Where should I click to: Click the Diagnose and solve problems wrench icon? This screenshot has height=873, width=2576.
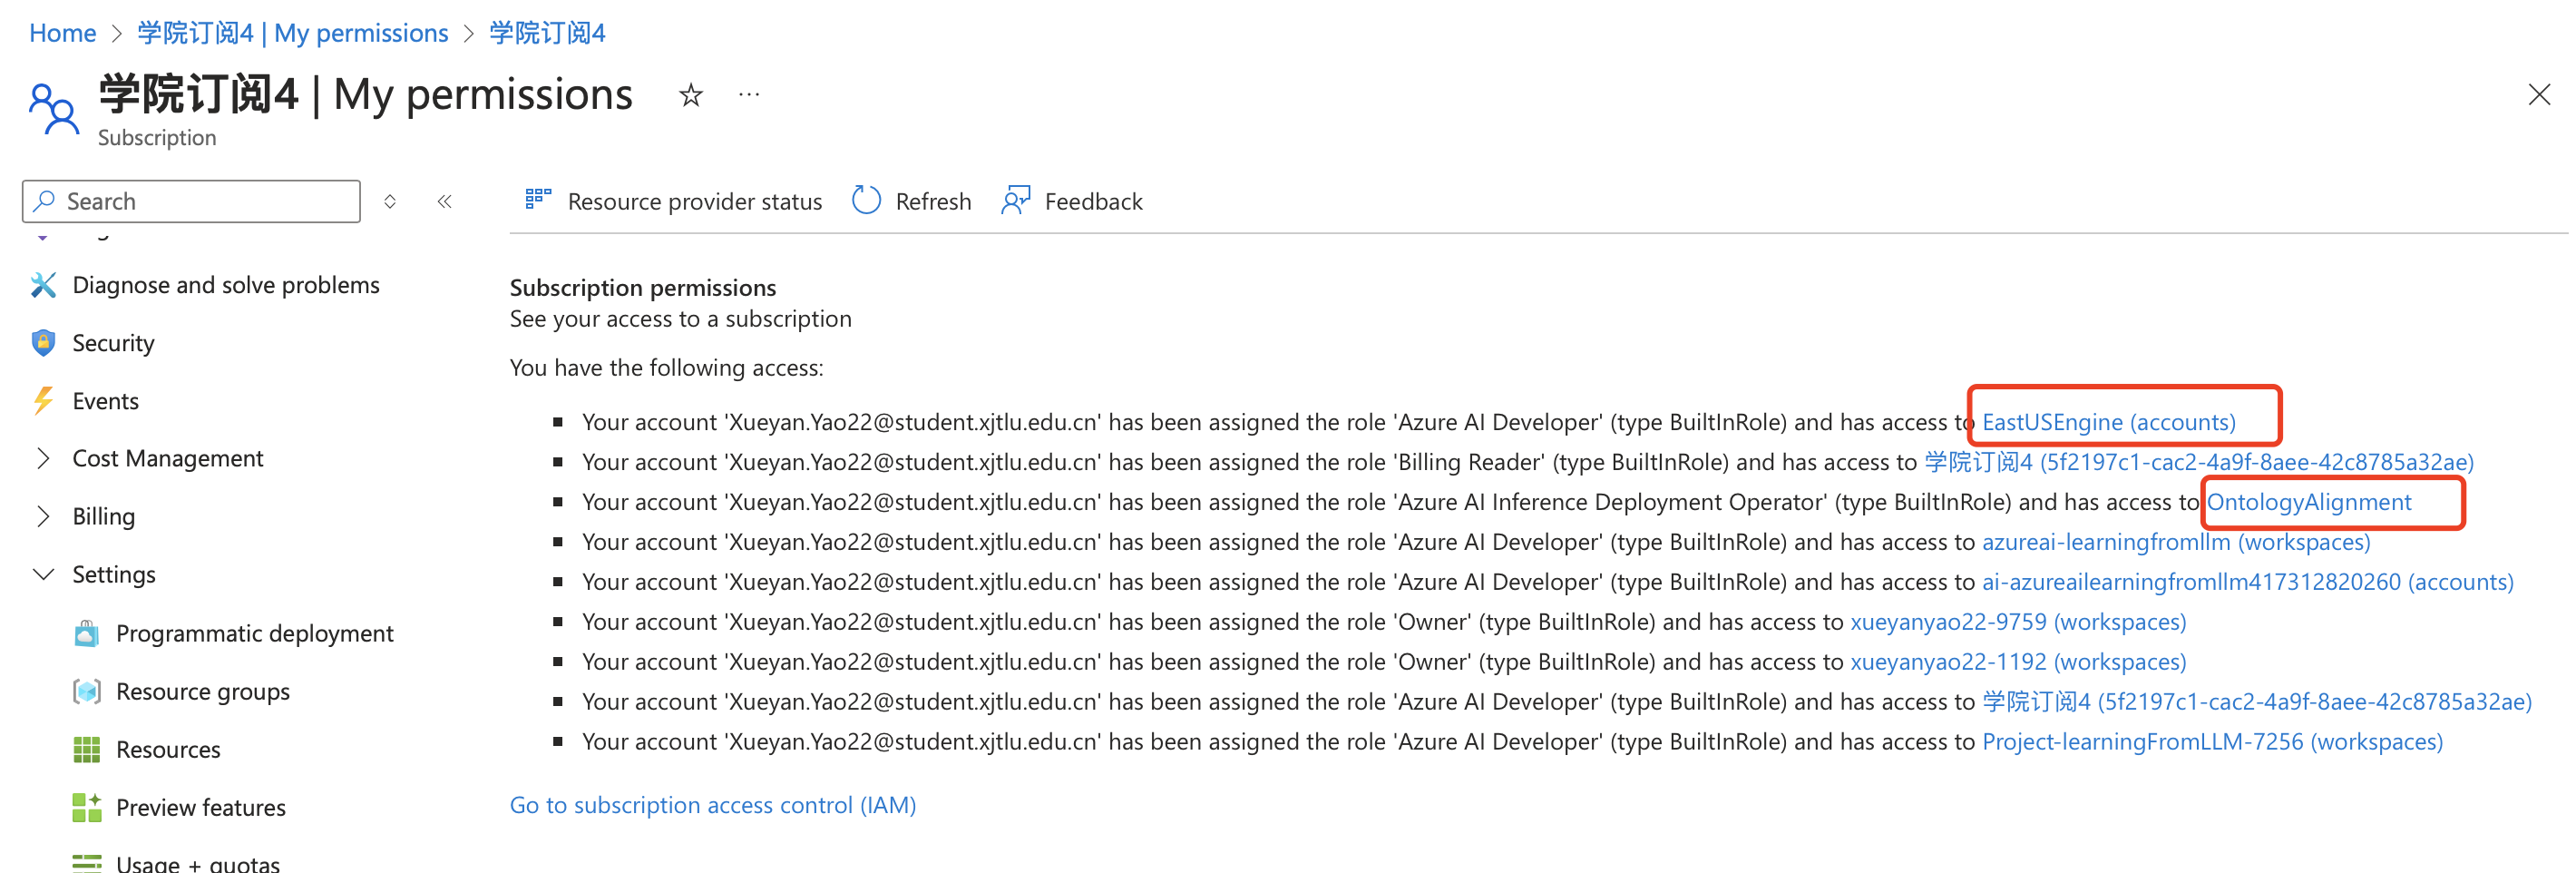click(43, 285)
